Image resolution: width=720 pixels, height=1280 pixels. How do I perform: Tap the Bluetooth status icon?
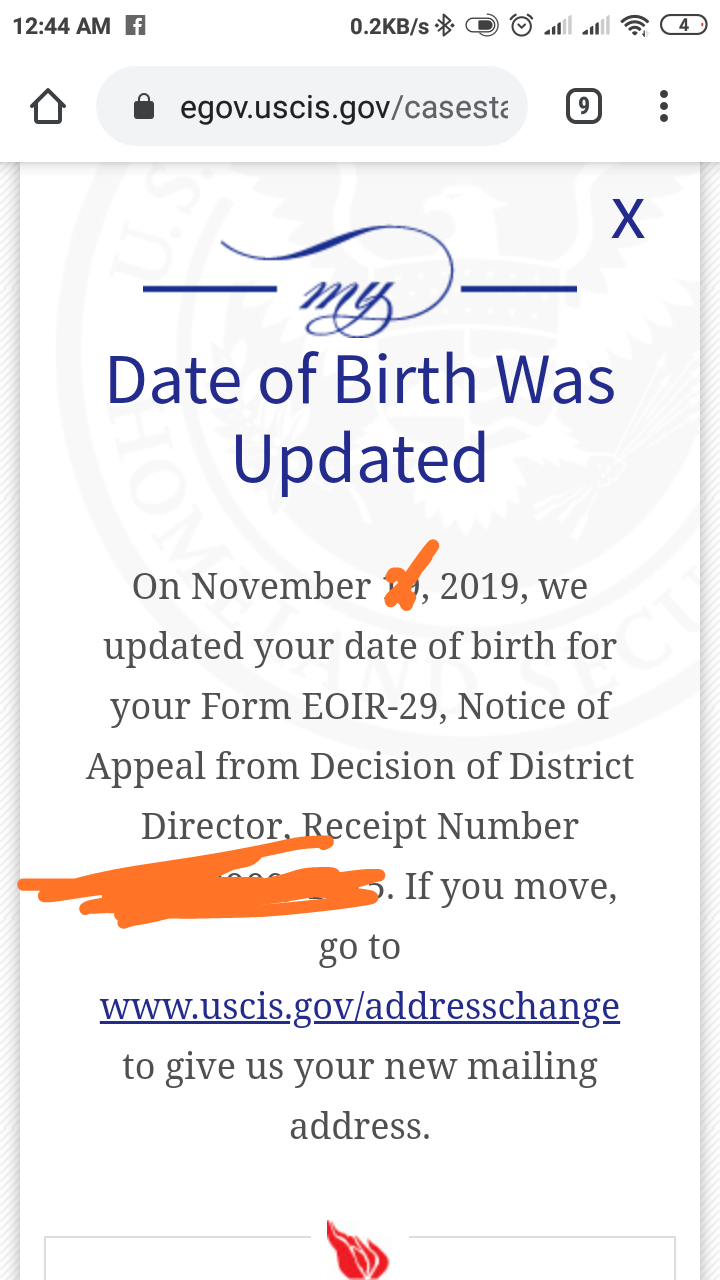tap(445, 27)
